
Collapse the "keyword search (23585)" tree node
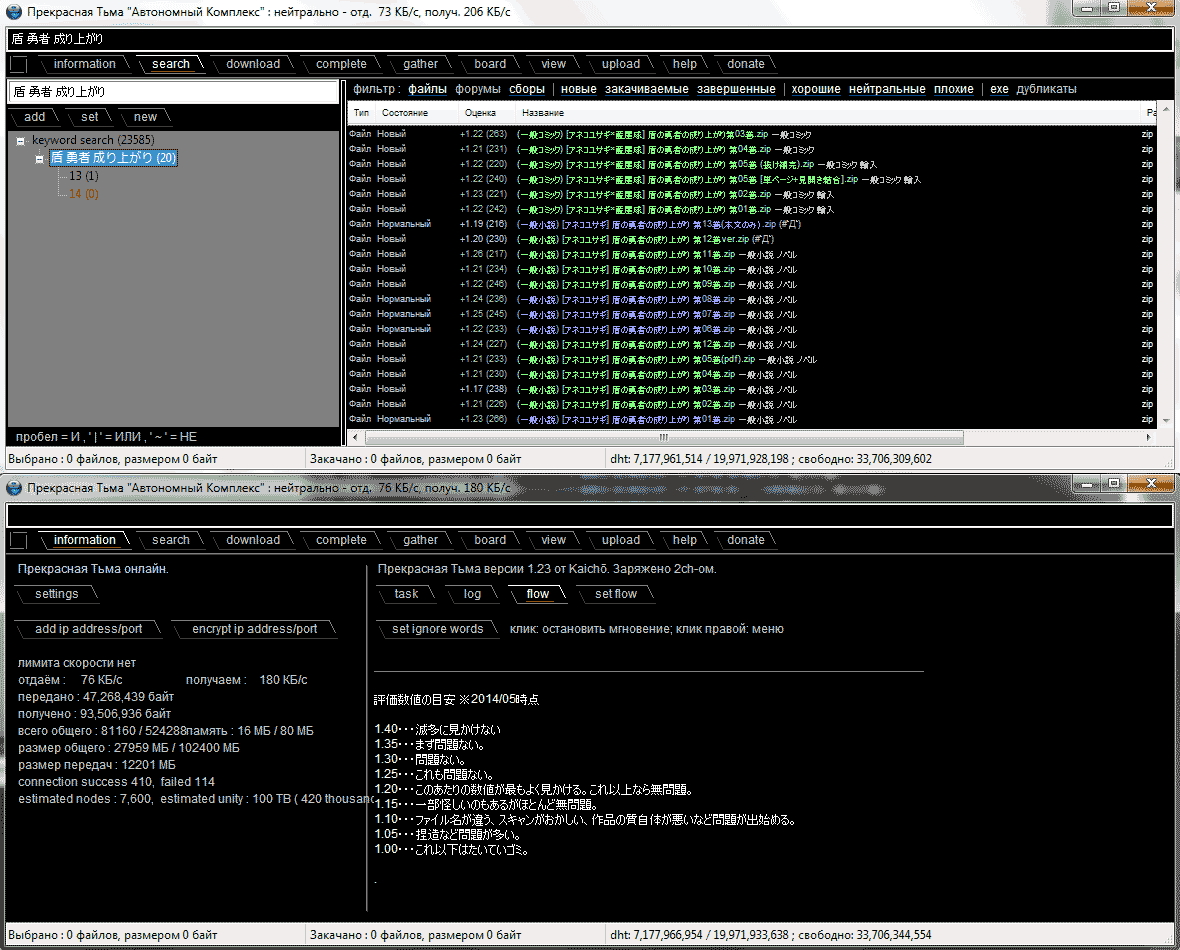(21, 141)
